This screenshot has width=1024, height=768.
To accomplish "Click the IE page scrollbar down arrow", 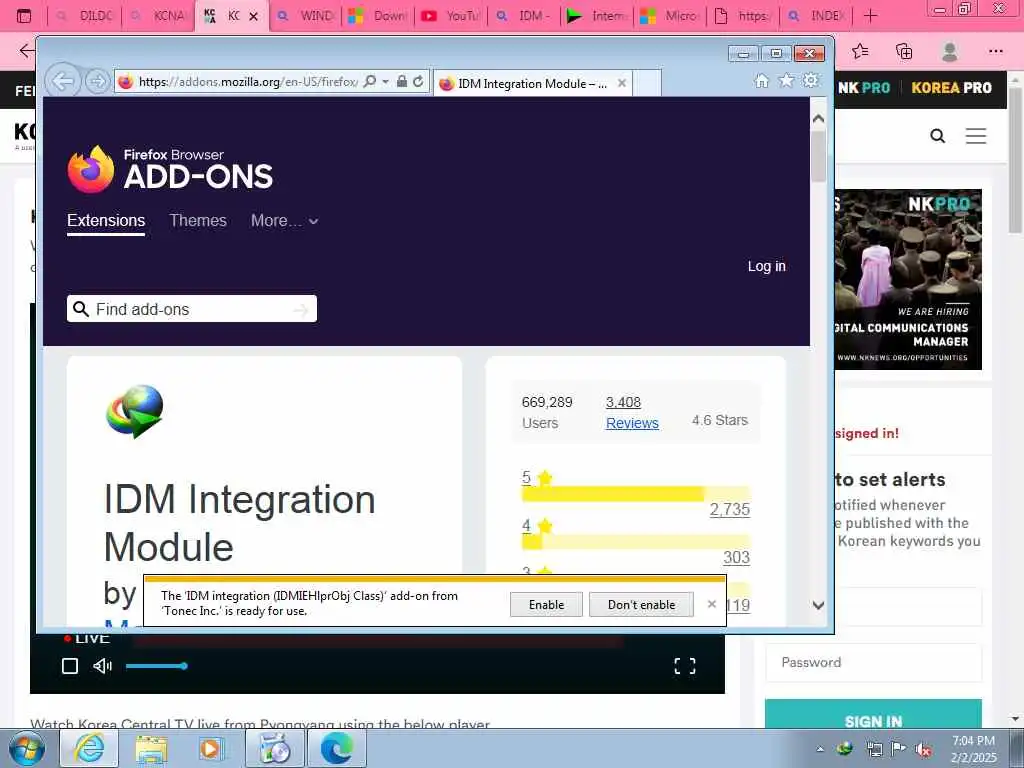I will (x=818, y=605).
